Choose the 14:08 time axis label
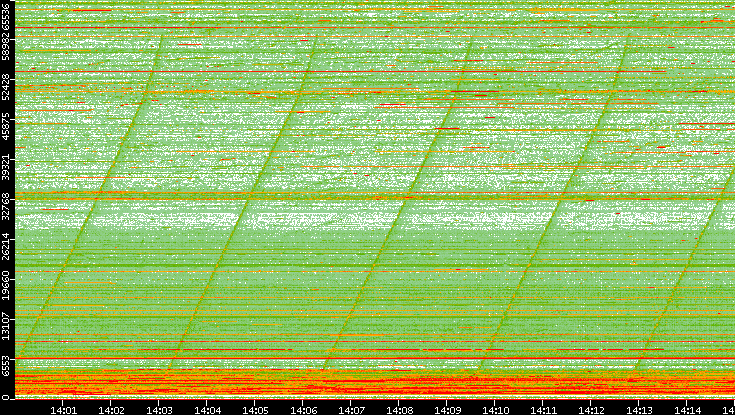Screen dimensions: 735x415 399,410
